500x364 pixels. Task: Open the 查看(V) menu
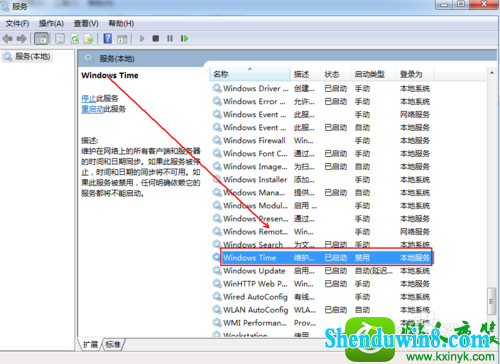(86, 24)
